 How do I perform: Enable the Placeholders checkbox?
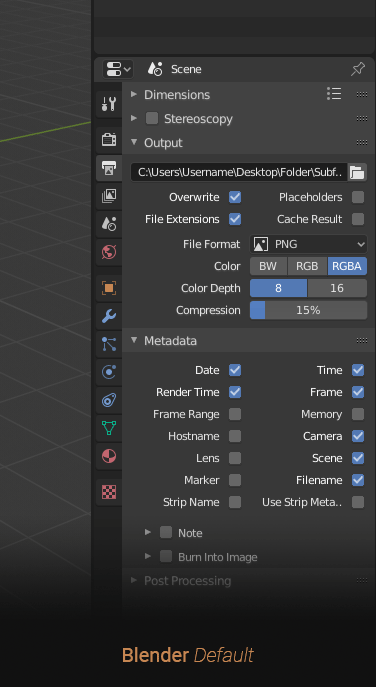click(x=358, y=197)
